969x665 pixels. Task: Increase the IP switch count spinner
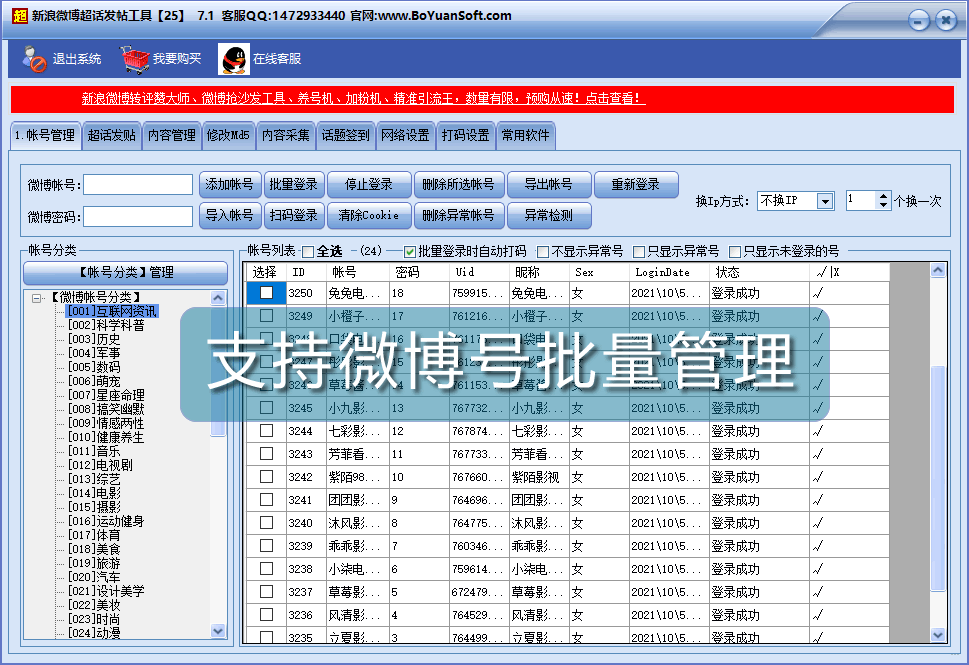[884, 196]
